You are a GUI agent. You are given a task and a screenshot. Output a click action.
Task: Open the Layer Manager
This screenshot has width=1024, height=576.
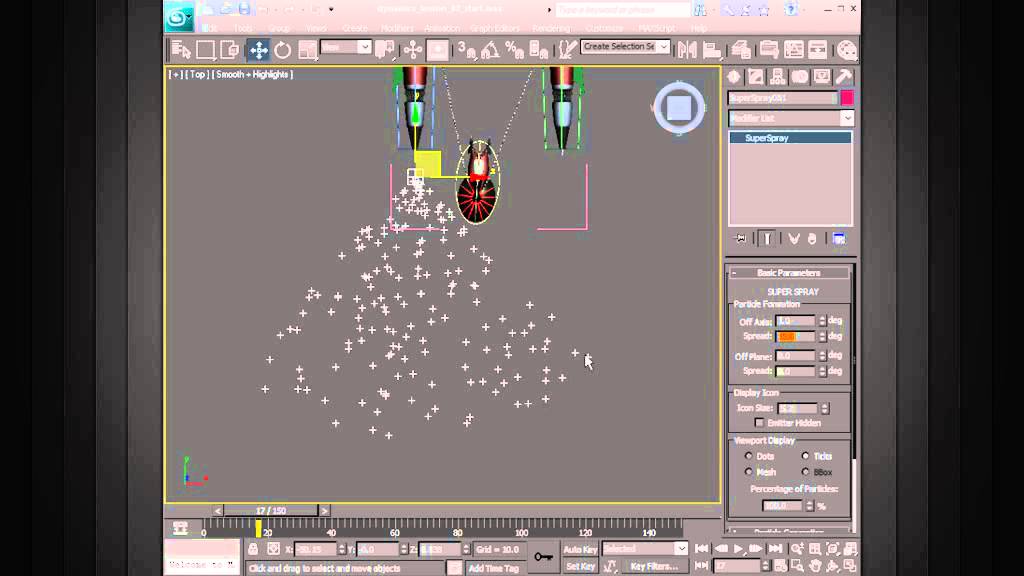(x=741, y=50)
